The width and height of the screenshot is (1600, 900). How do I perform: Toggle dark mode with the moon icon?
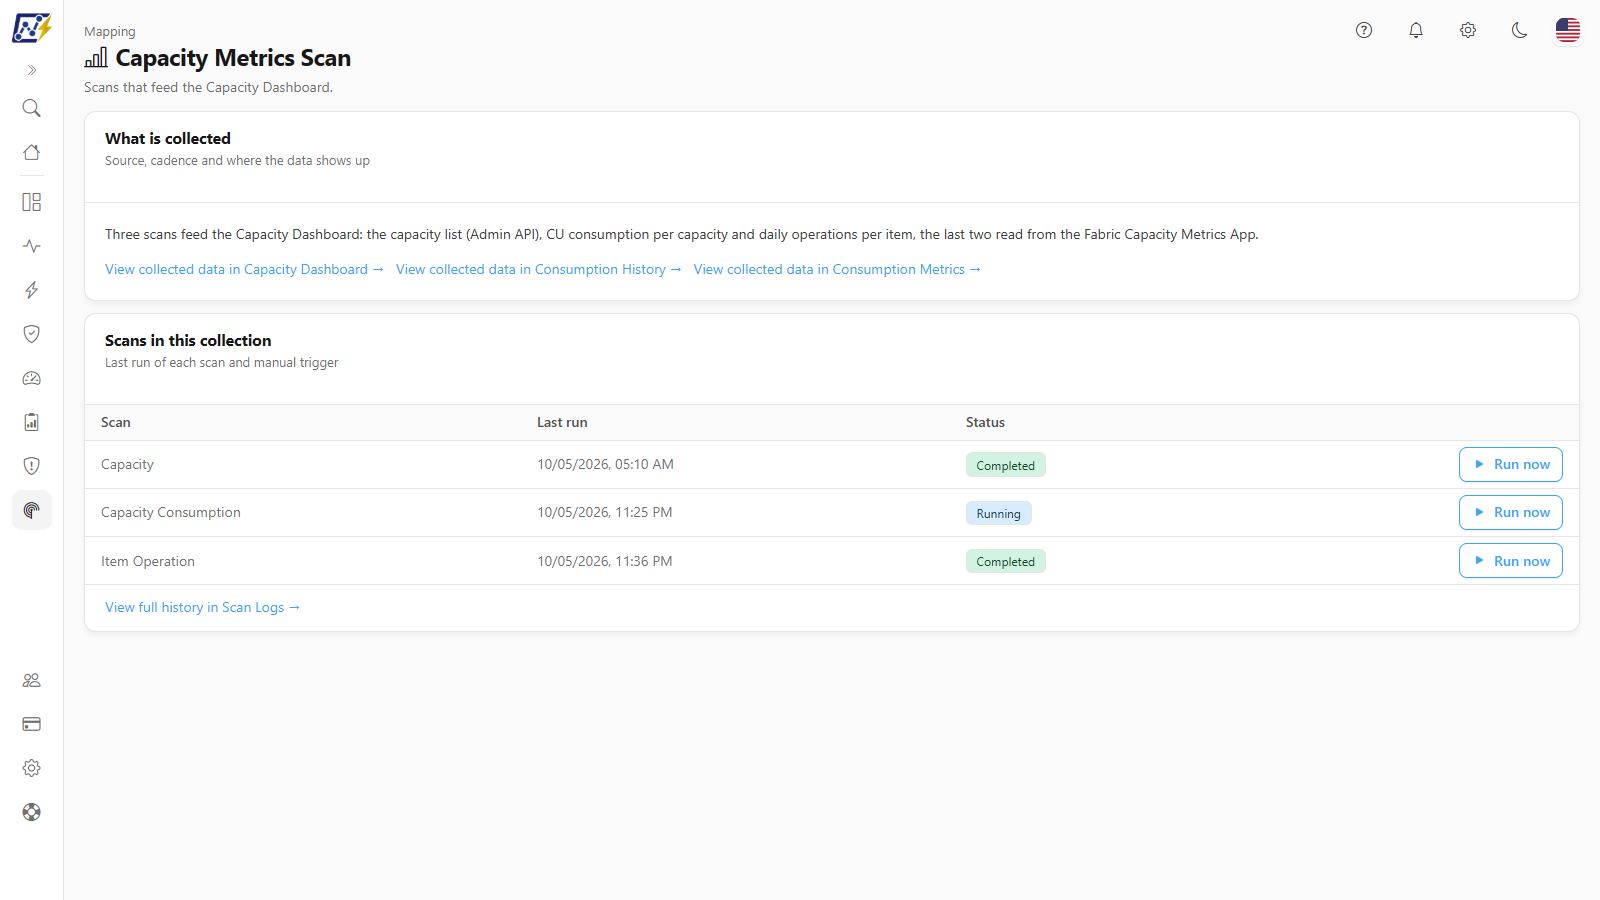pyautogui.click(x=1520, y=30)
